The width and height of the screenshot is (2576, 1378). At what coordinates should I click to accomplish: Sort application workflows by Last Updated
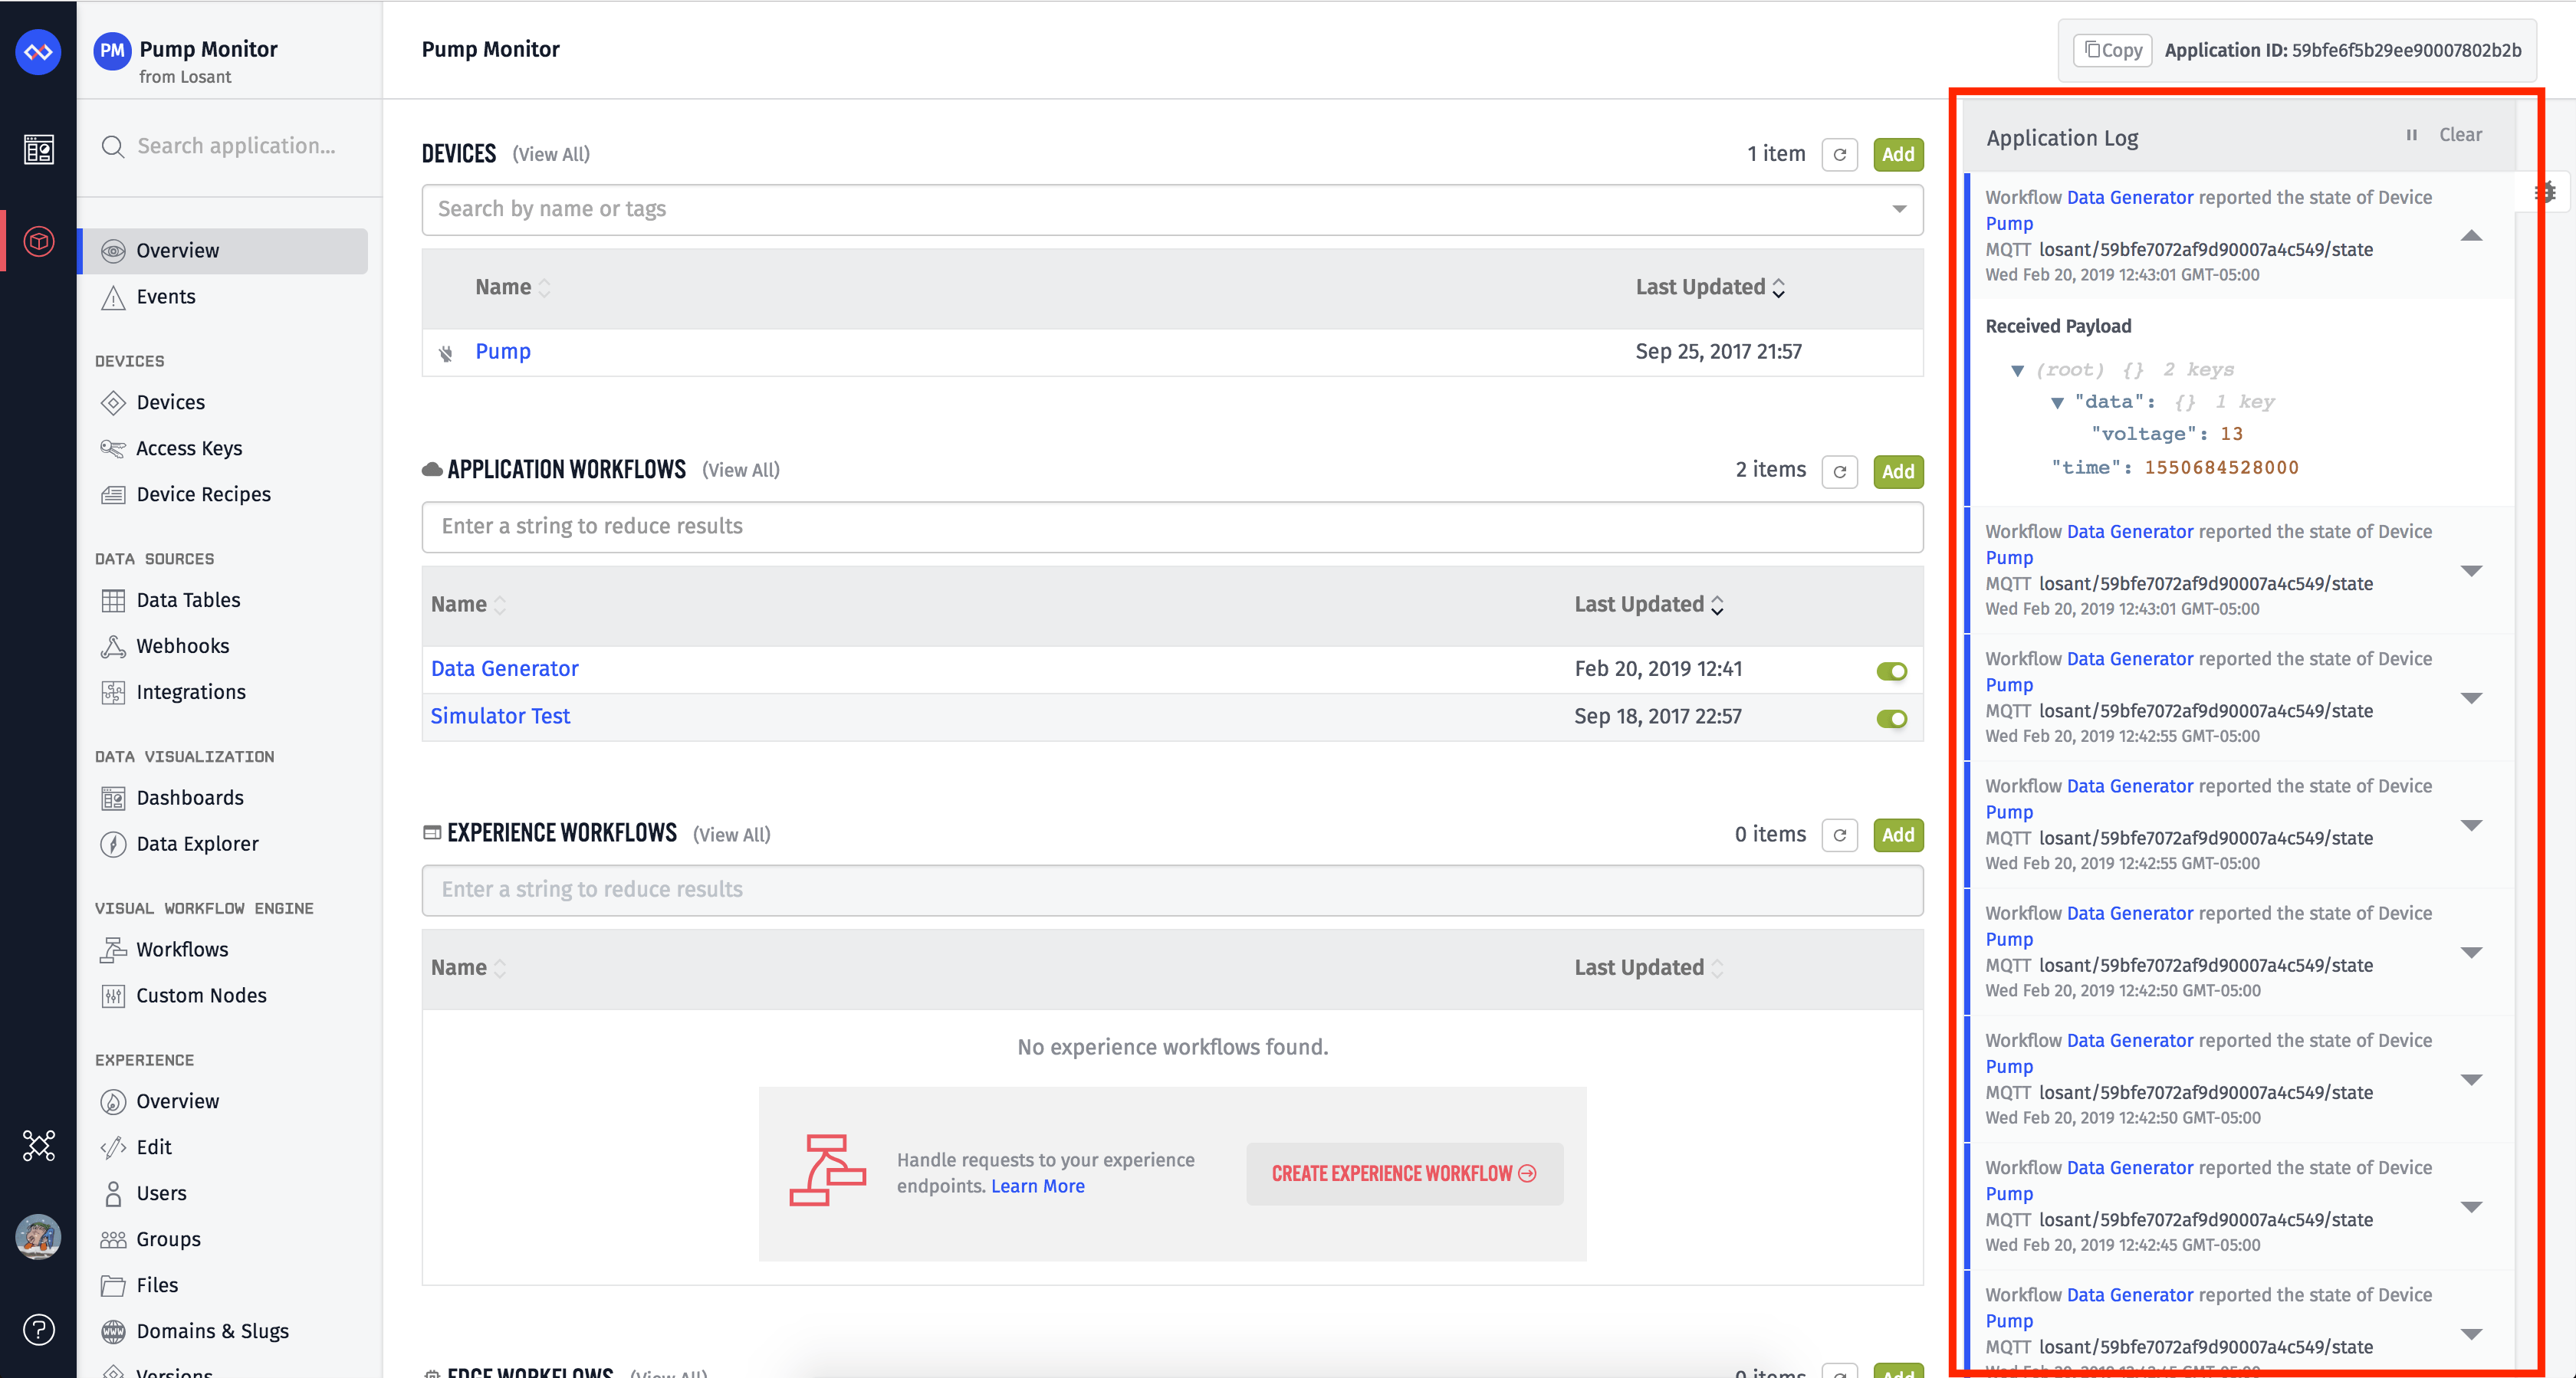pyautogui.click(x=1649, y=604)
